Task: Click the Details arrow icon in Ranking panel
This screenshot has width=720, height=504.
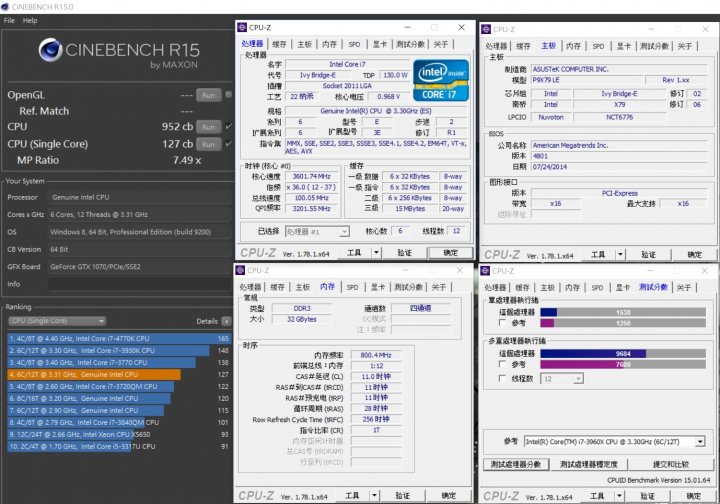Action: [x=226, y=321]
